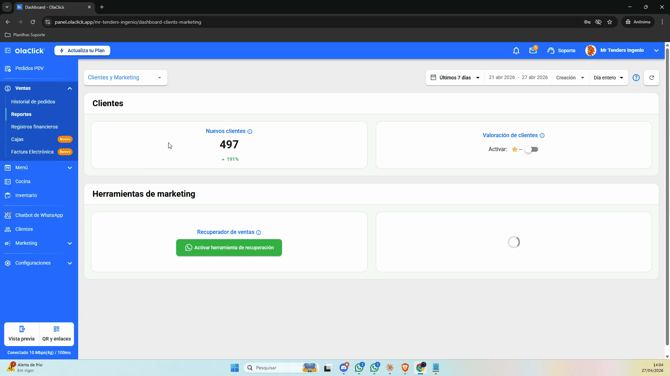Expand the Marketing section
This screenshot has height=376, width=670.
[x=70, y=244]
